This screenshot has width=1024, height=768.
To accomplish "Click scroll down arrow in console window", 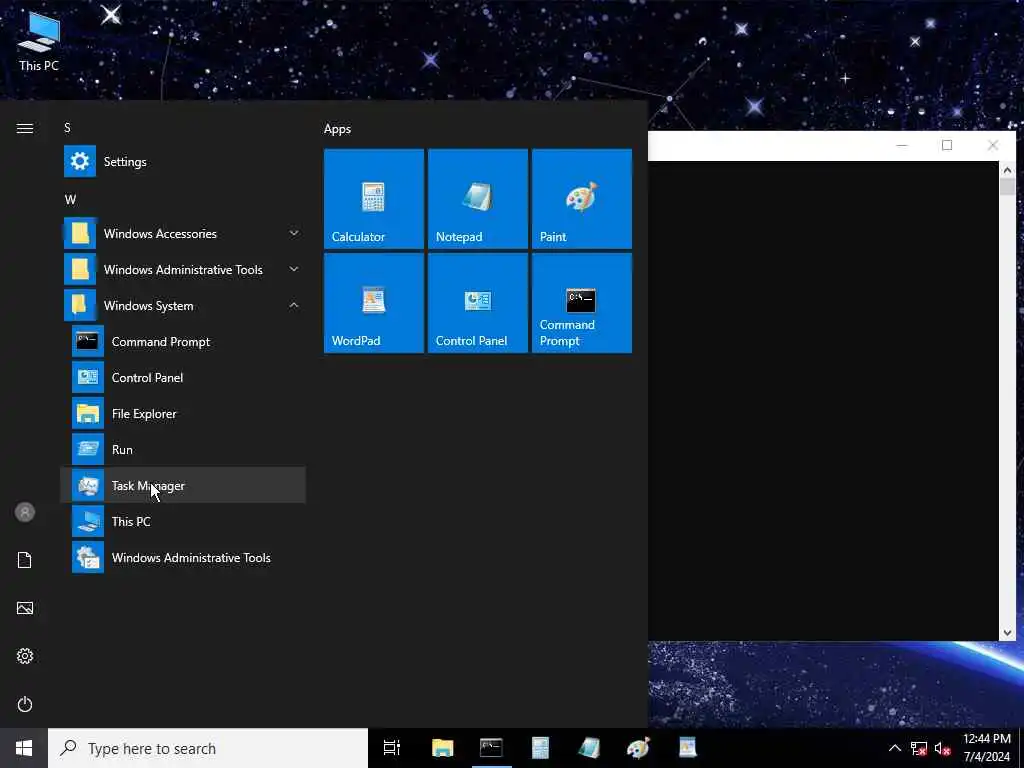I will click(x=1007, y=632).
